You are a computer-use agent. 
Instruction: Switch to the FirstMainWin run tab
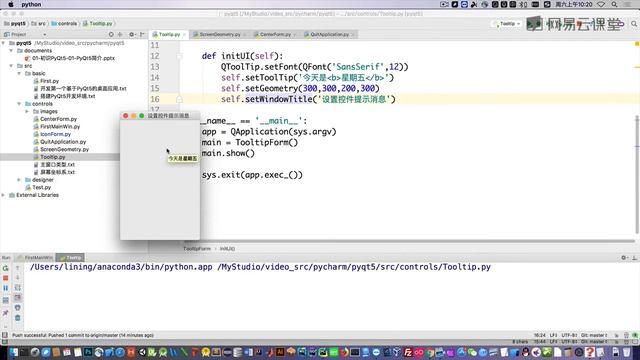pos(35,258)
